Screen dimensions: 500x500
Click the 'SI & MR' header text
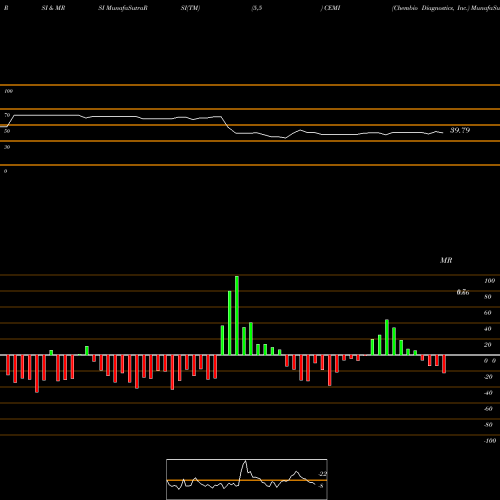(x=53, y=8)
